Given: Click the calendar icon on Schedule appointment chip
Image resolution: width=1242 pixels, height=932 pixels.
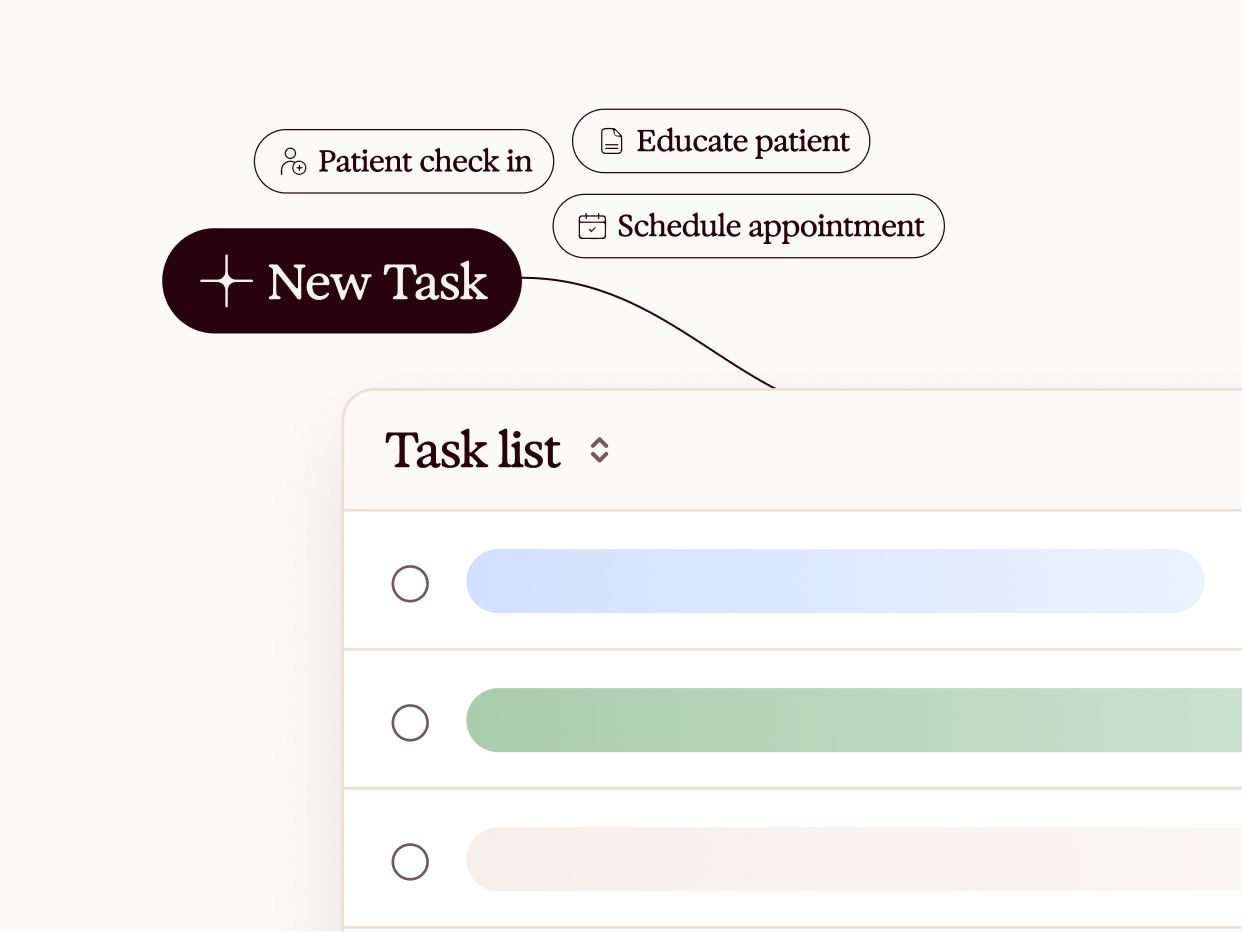Looking at the screenshot, I should [x=592, y=226].
